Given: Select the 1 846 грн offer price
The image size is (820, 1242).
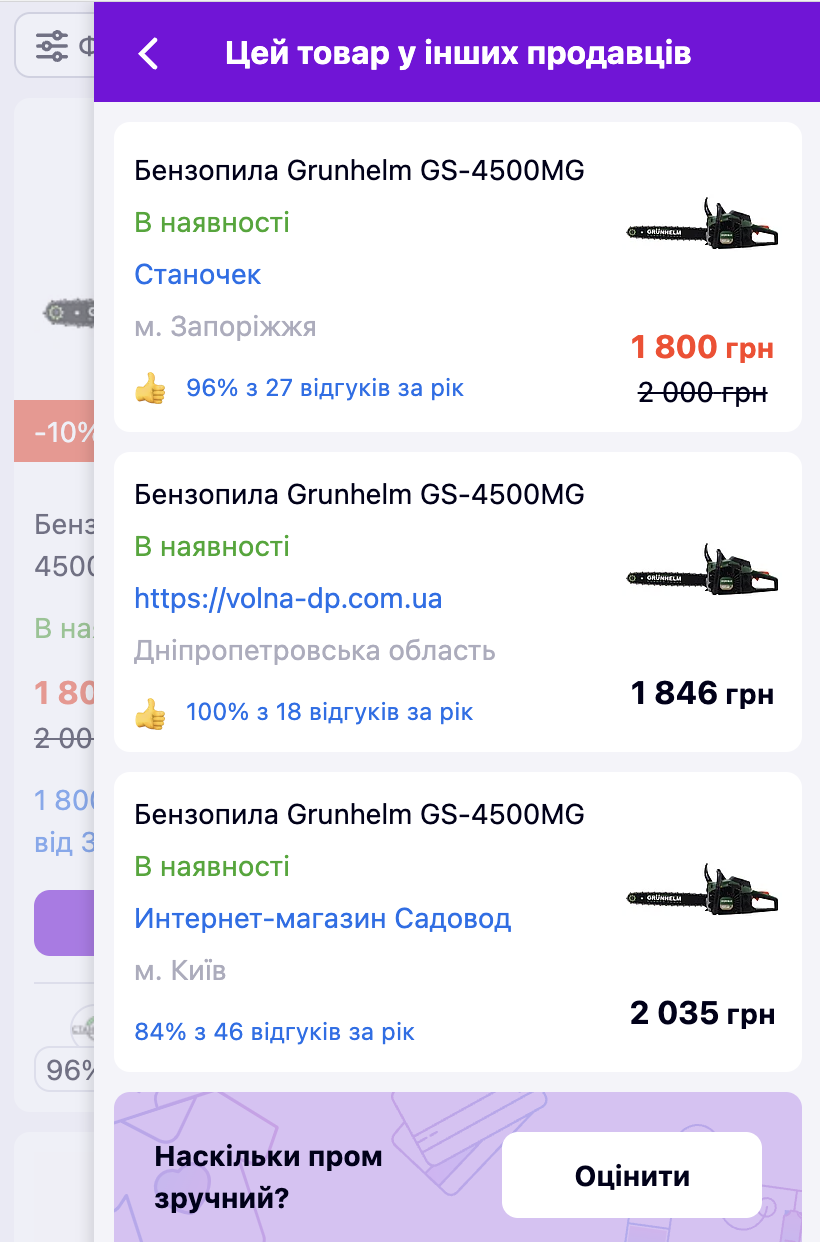Looking at the screenshot, I should (702, 692).
